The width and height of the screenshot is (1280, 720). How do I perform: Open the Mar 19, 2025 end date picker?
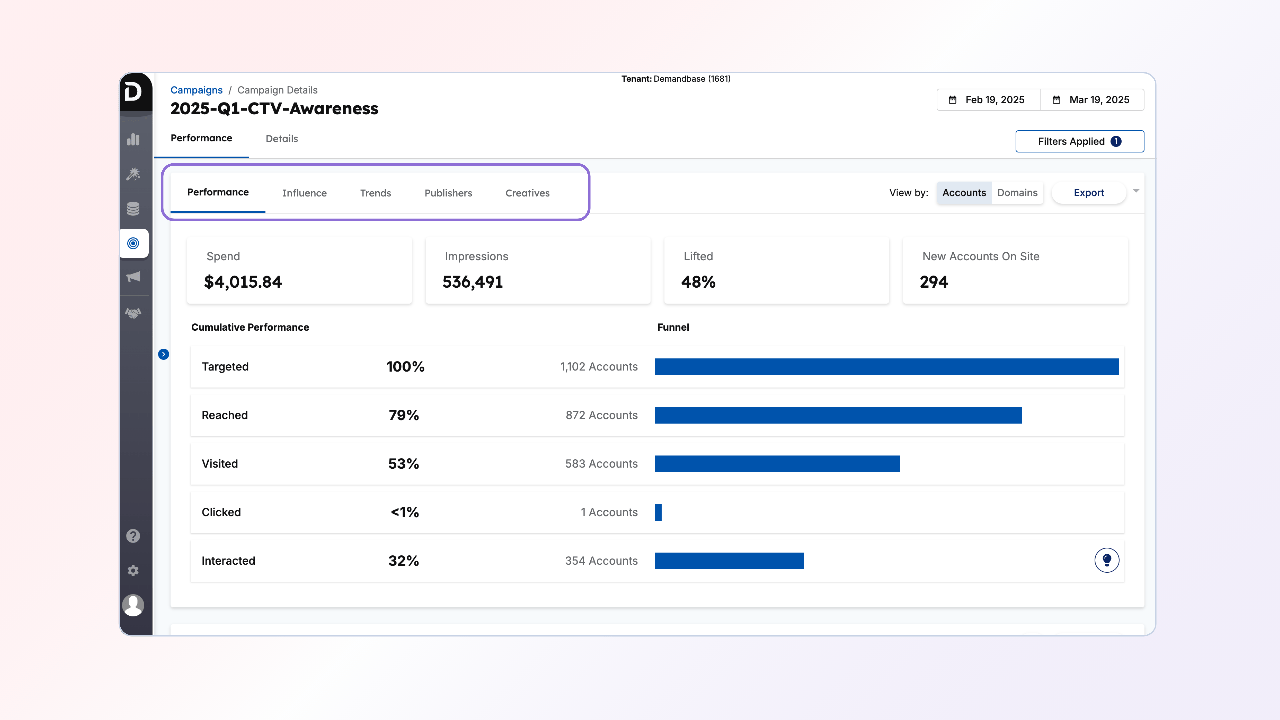(1091, 100)
